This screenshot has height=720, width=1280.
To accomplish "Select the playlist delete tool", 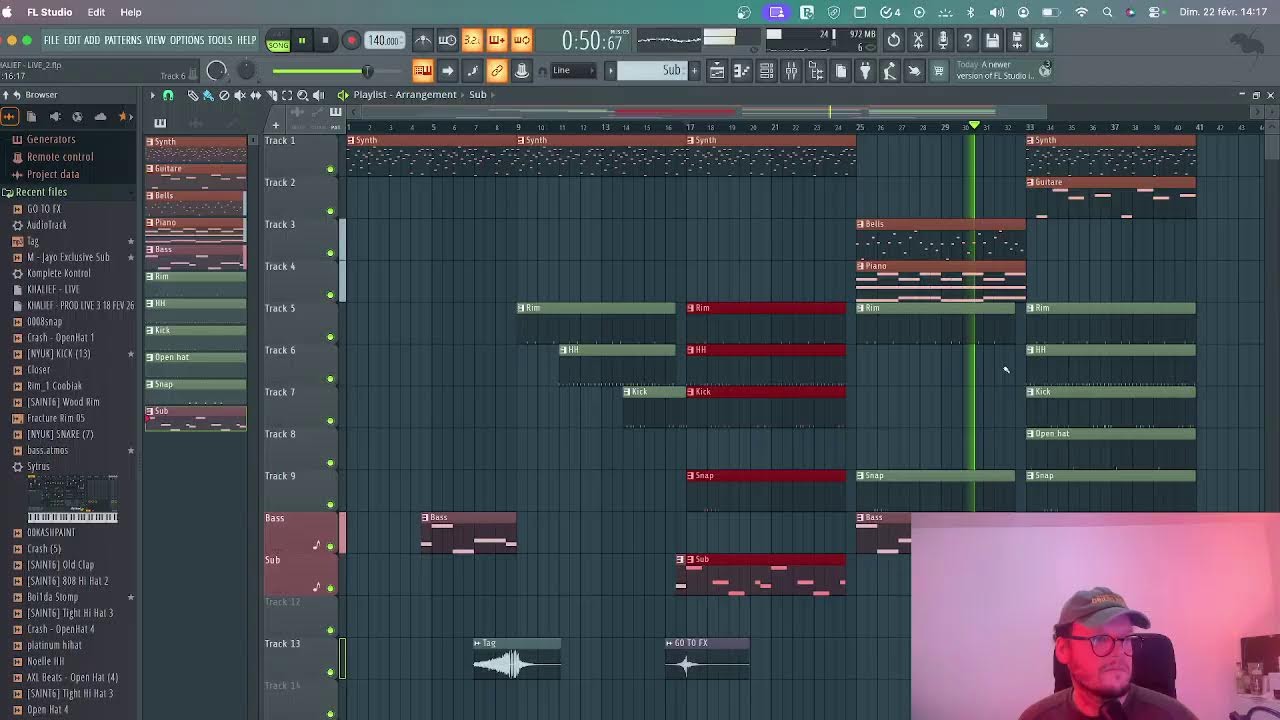I will [224, 95].
